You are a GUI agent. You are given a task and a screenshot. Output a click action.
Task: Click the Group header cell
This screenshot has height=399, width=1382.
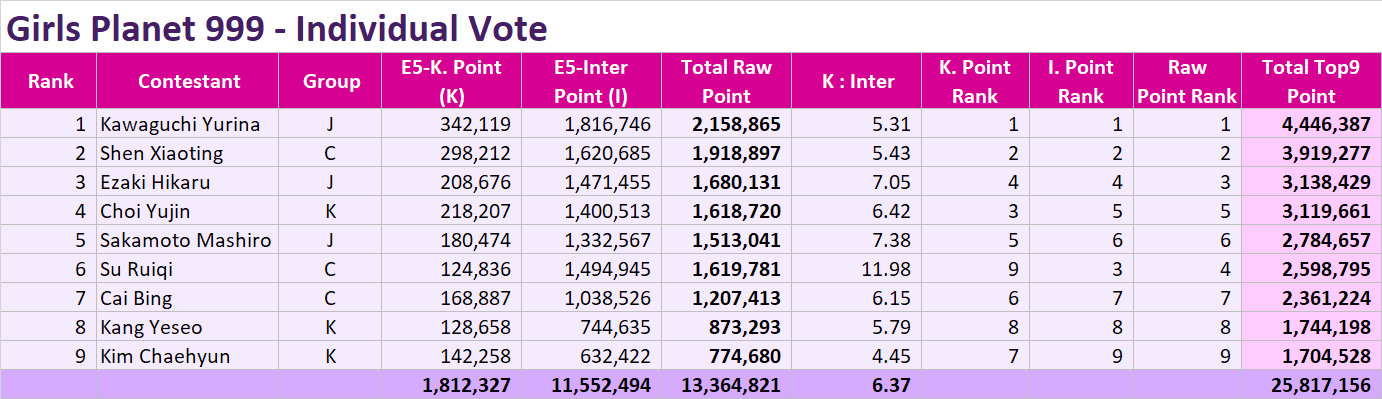pyautogui.click(x=332, y=81)
